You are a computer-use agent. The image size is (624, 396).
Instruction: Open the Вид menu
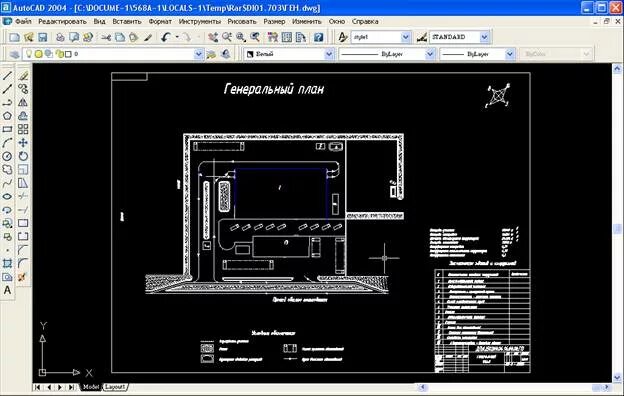(x=99, y=21)
